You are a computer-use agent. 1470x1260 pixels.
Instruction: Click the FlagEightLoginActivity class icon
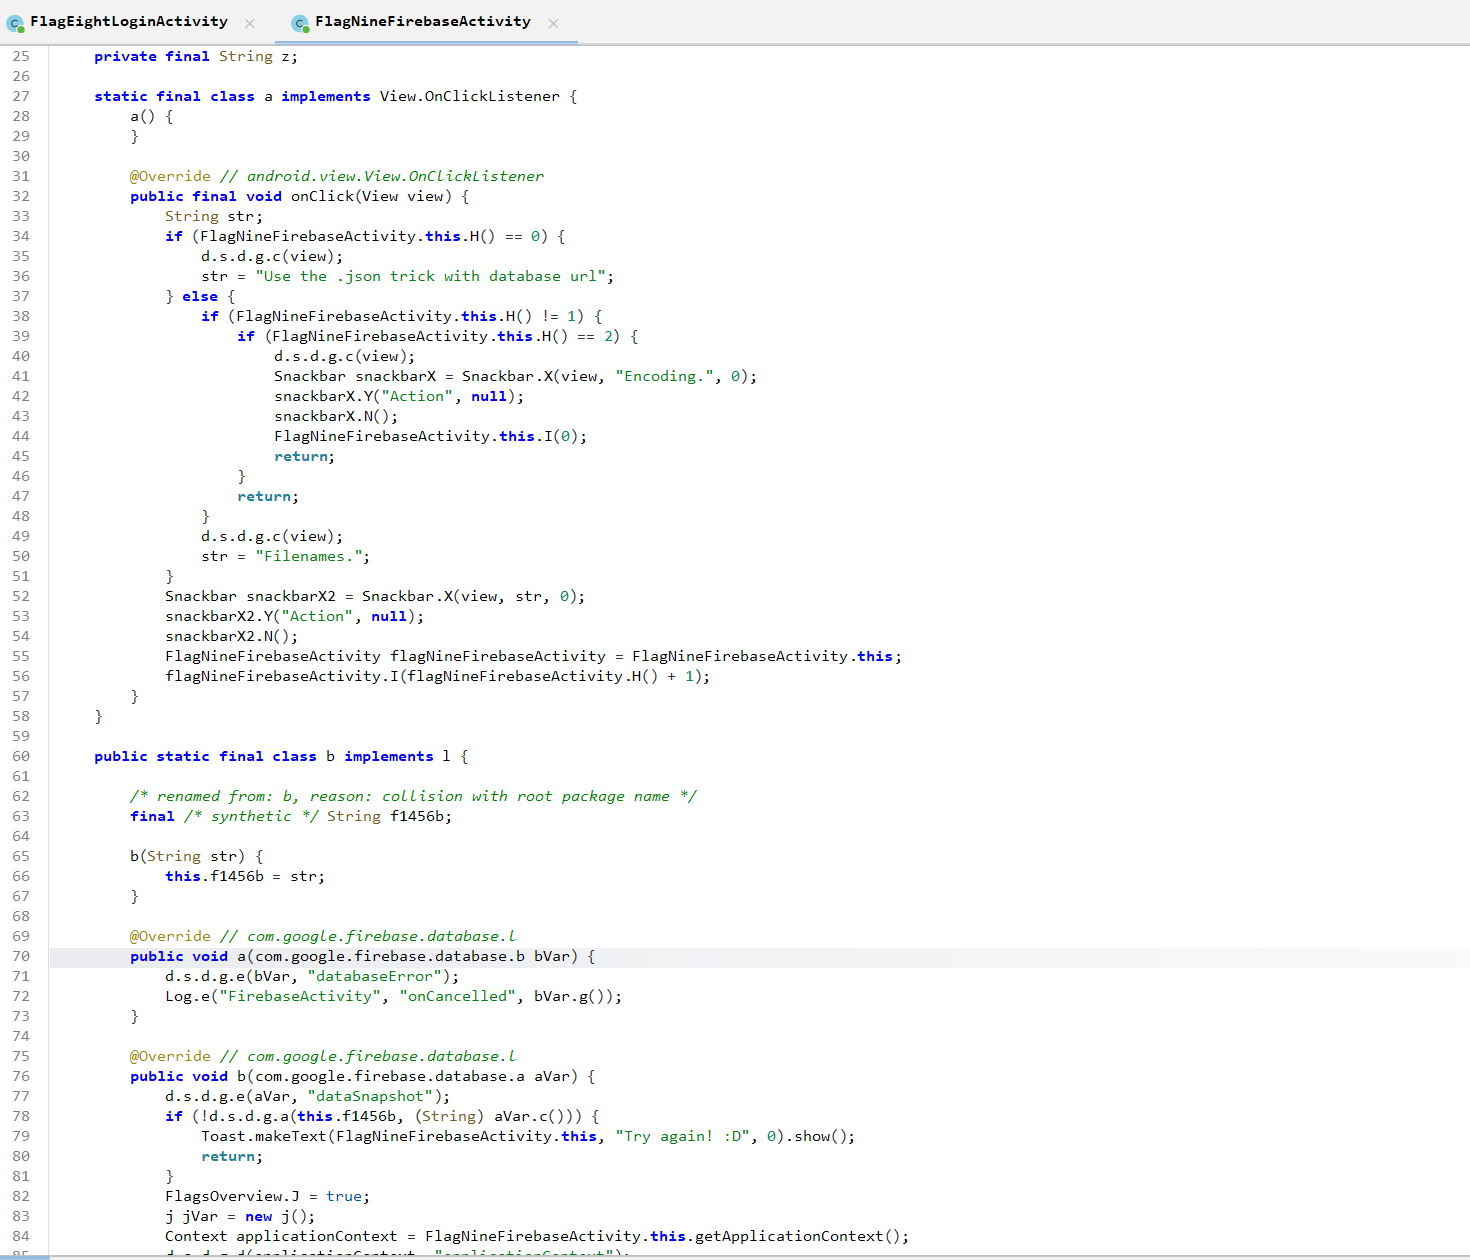tap(15, 23)
